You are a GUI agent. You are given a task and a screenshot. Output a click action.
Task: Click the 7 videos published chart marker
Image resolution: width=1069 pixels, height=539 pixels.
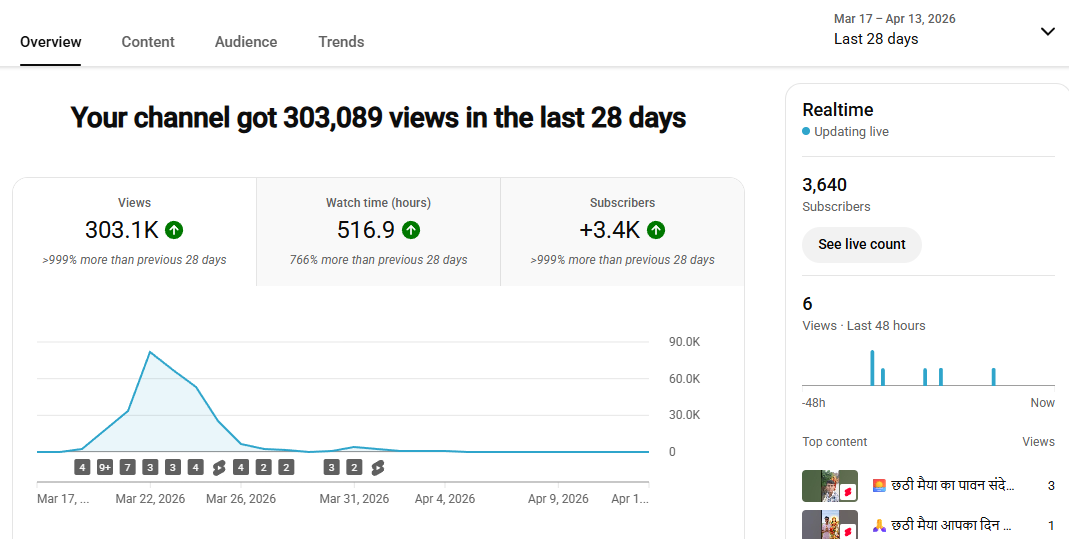coord(127,467)
